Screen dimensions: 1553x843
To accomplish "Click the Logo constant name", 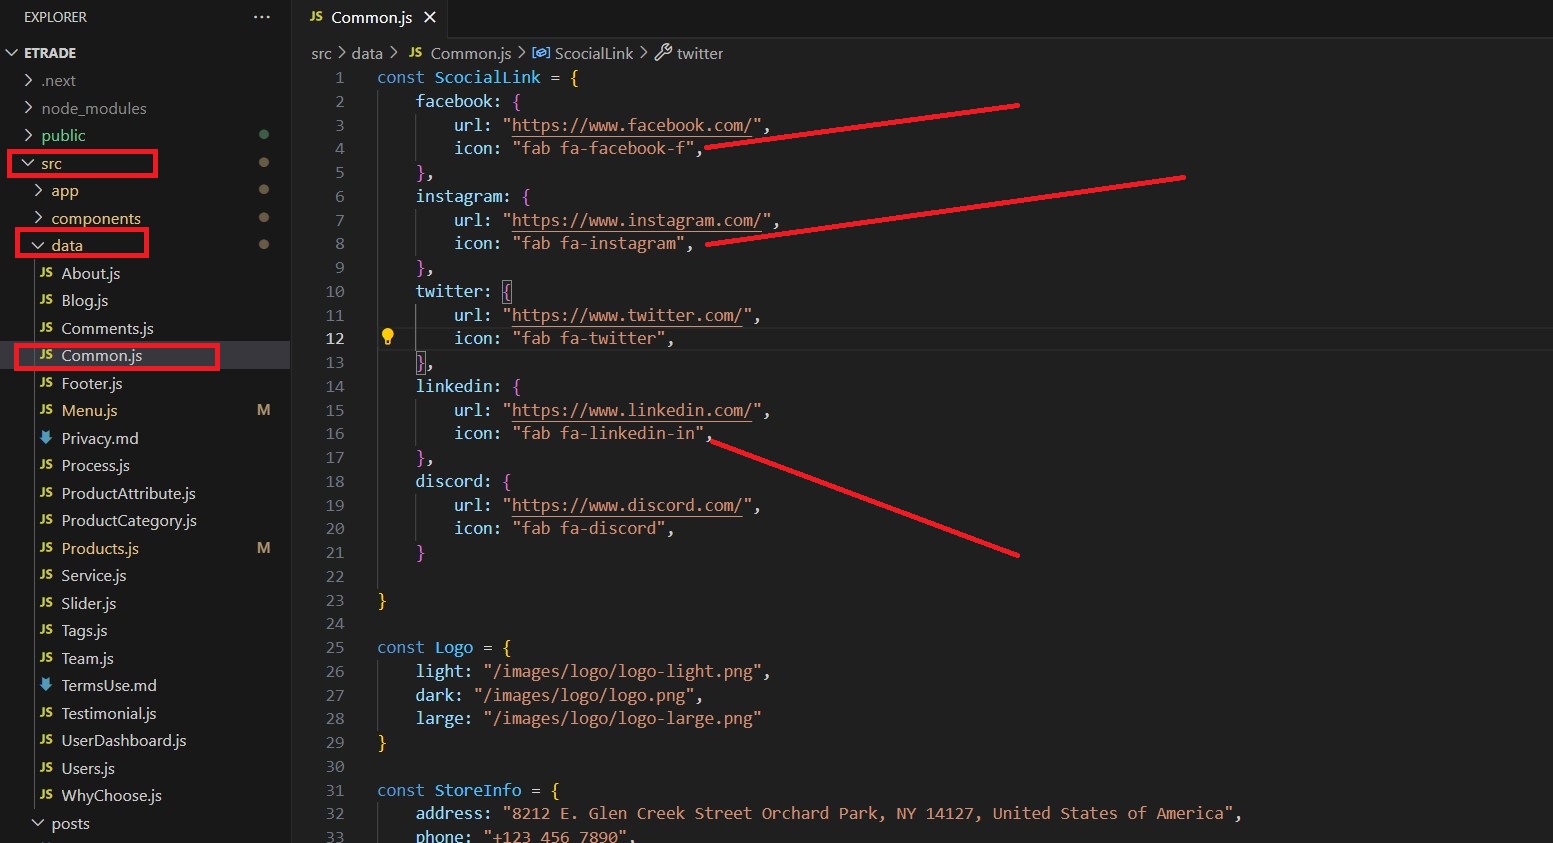I will point(453,647).
